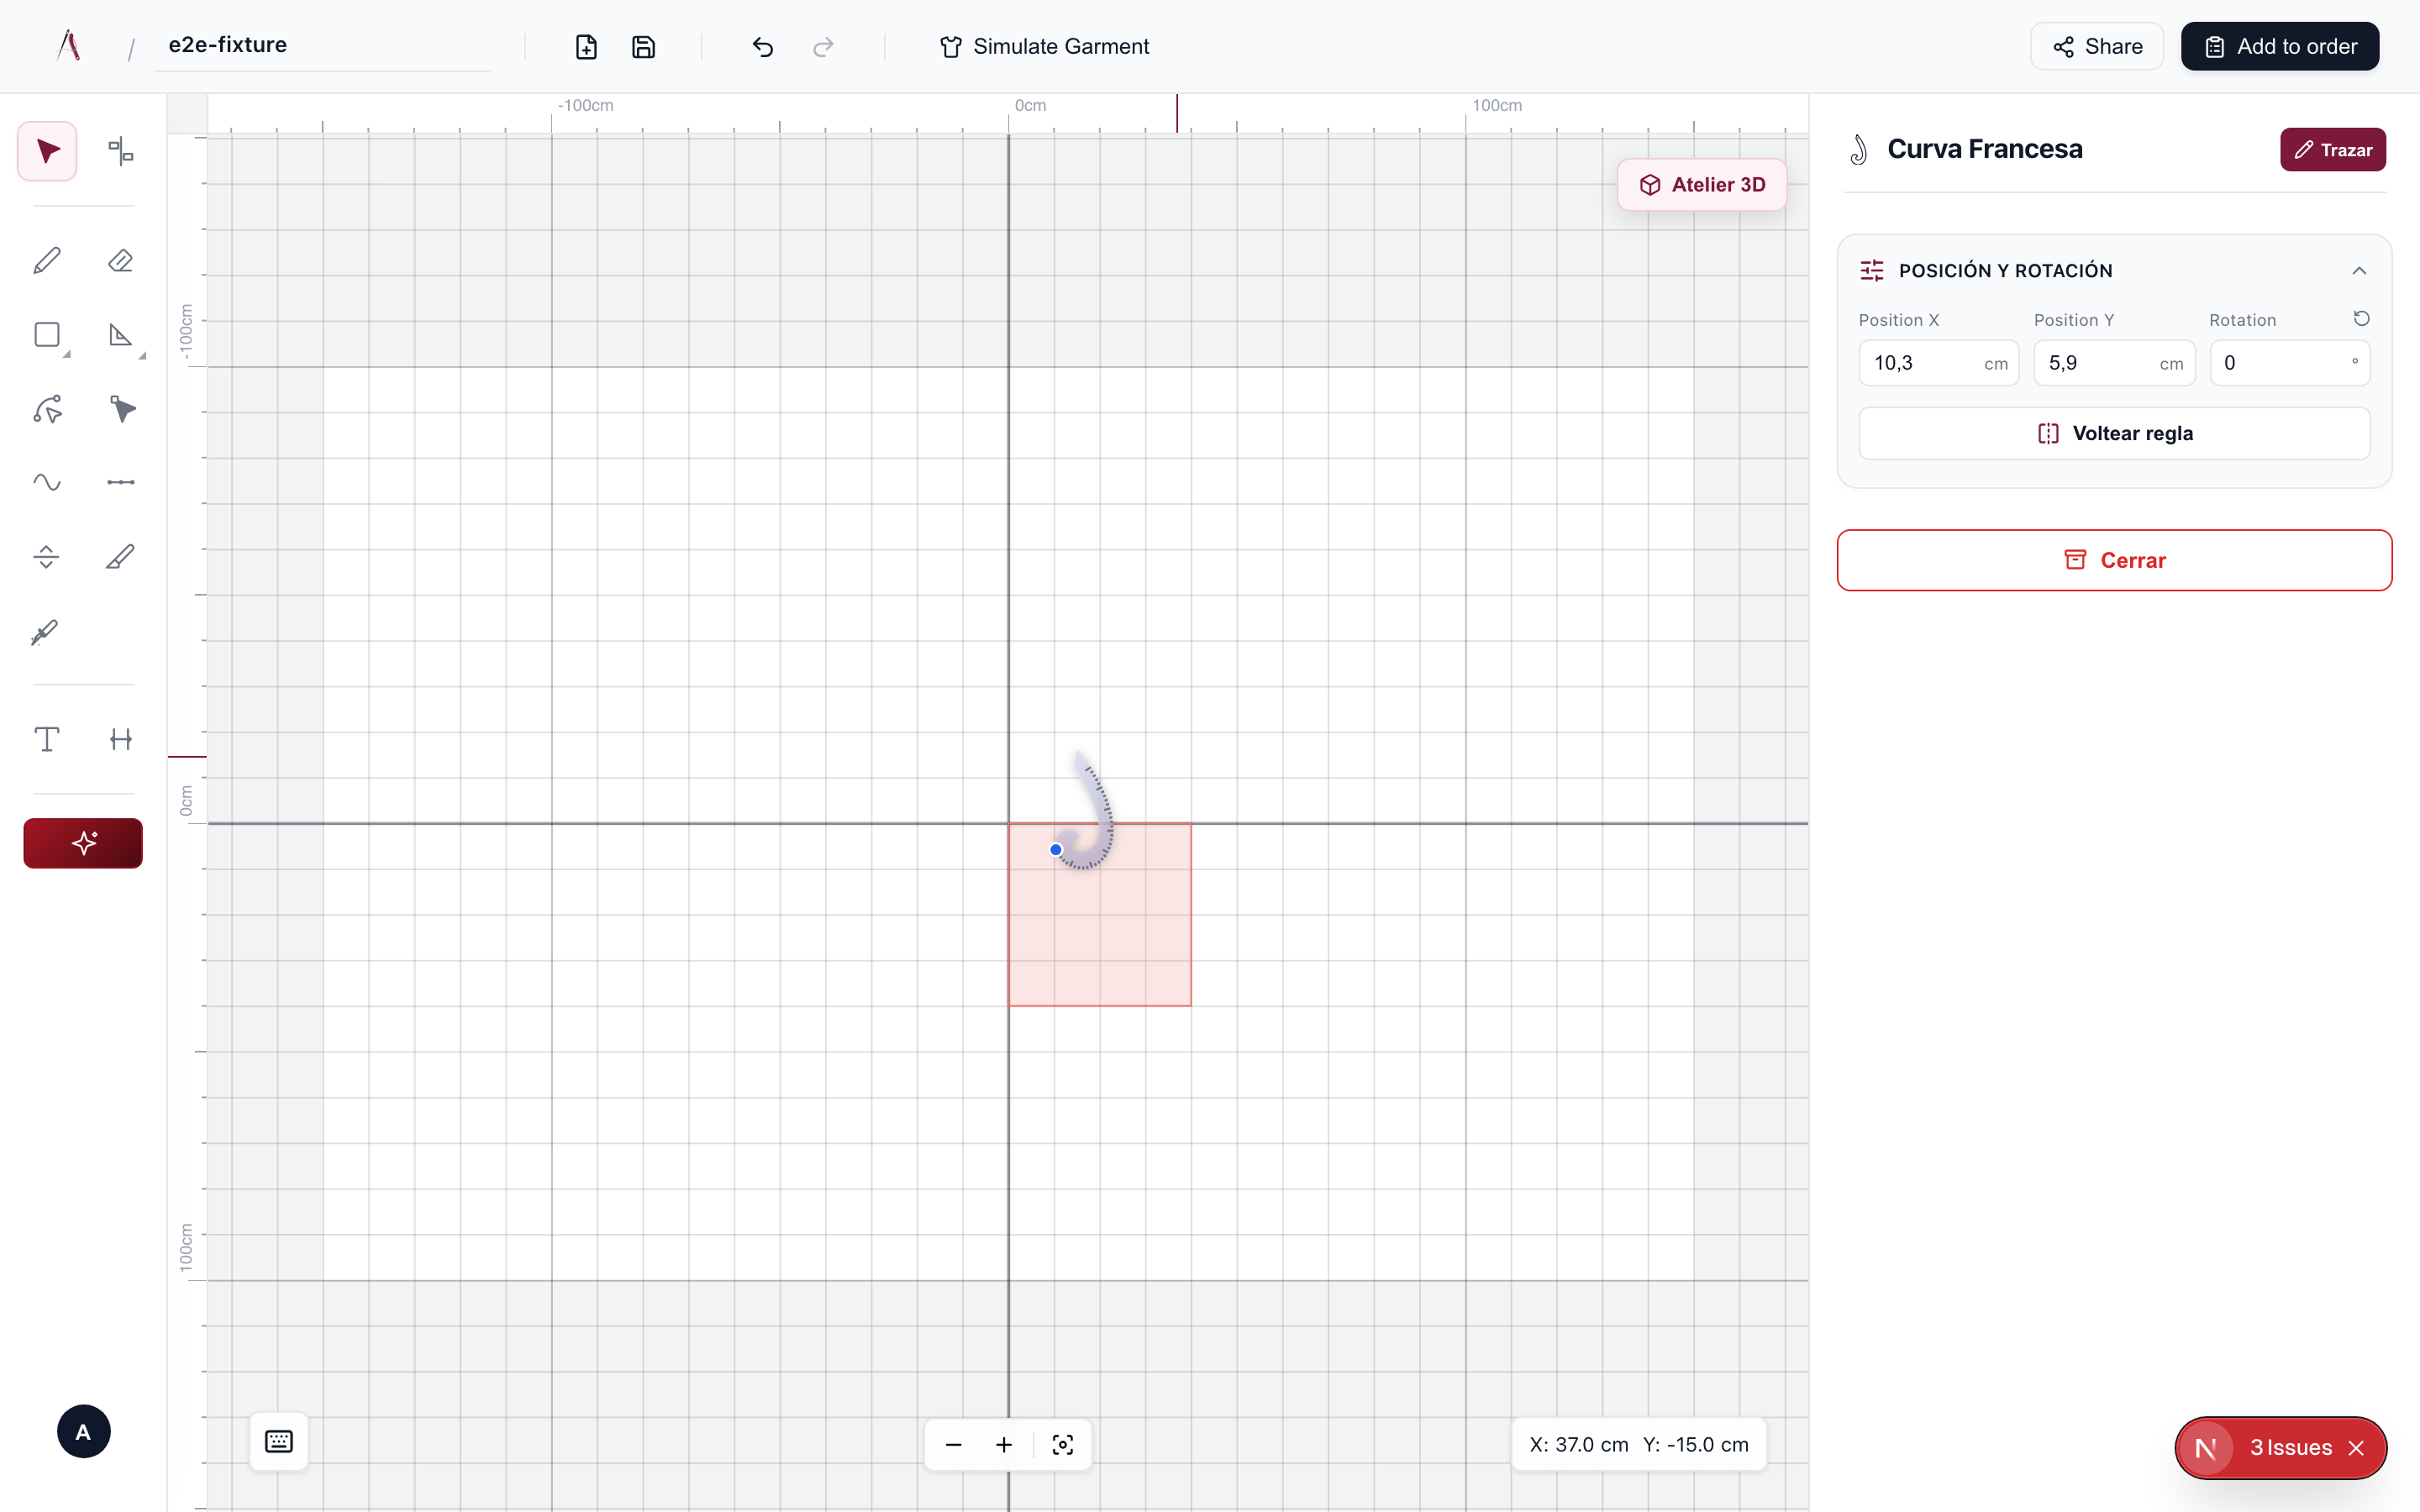The image size is (2420, 1512).
Task: Select the bezier path edit tool
Action: 47,409
